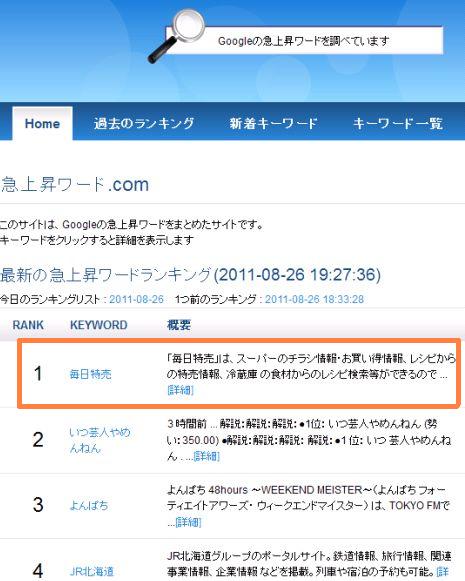Viewport: 465px width, 581px height.
Task: Open previous ranking 2011-08-26 18:33:28 link
Action: [314, 299]
